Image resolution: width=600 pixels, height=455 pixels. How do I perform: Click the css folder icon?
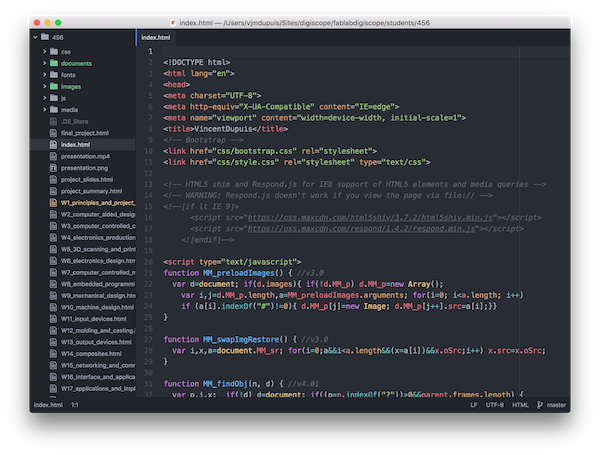(x=54, y=51)
